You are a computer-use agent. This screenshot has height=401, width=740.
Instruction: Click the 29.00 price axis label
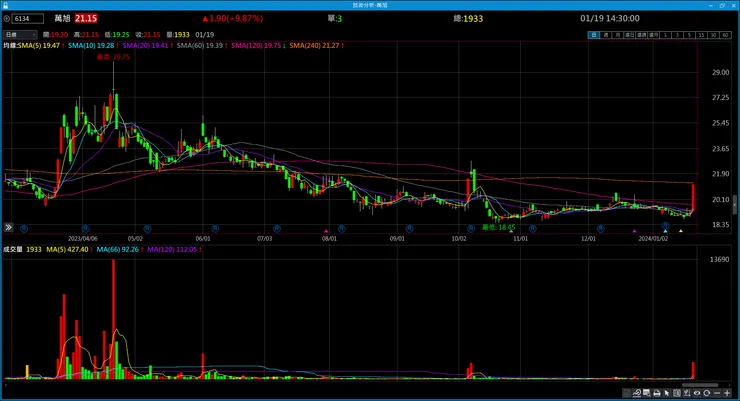point(721,73)
